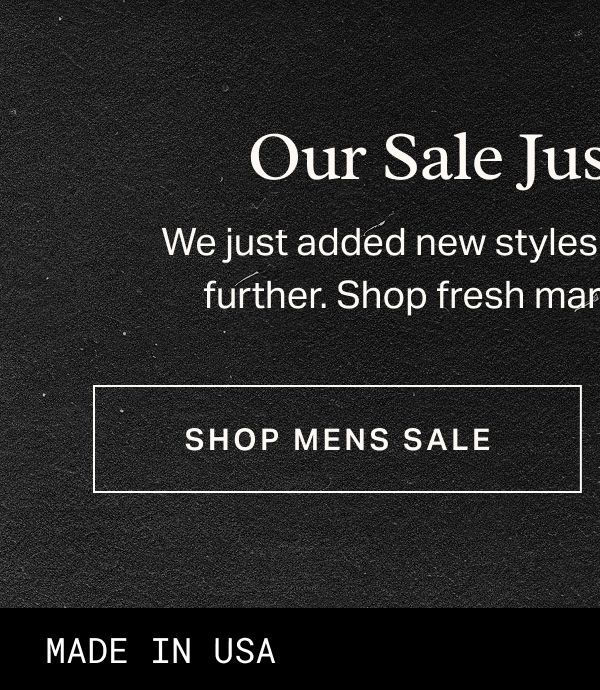The image size is (600, 690).
Task: Click the word "fresh" in the paragraph
Action: click(x=480, y=295)
